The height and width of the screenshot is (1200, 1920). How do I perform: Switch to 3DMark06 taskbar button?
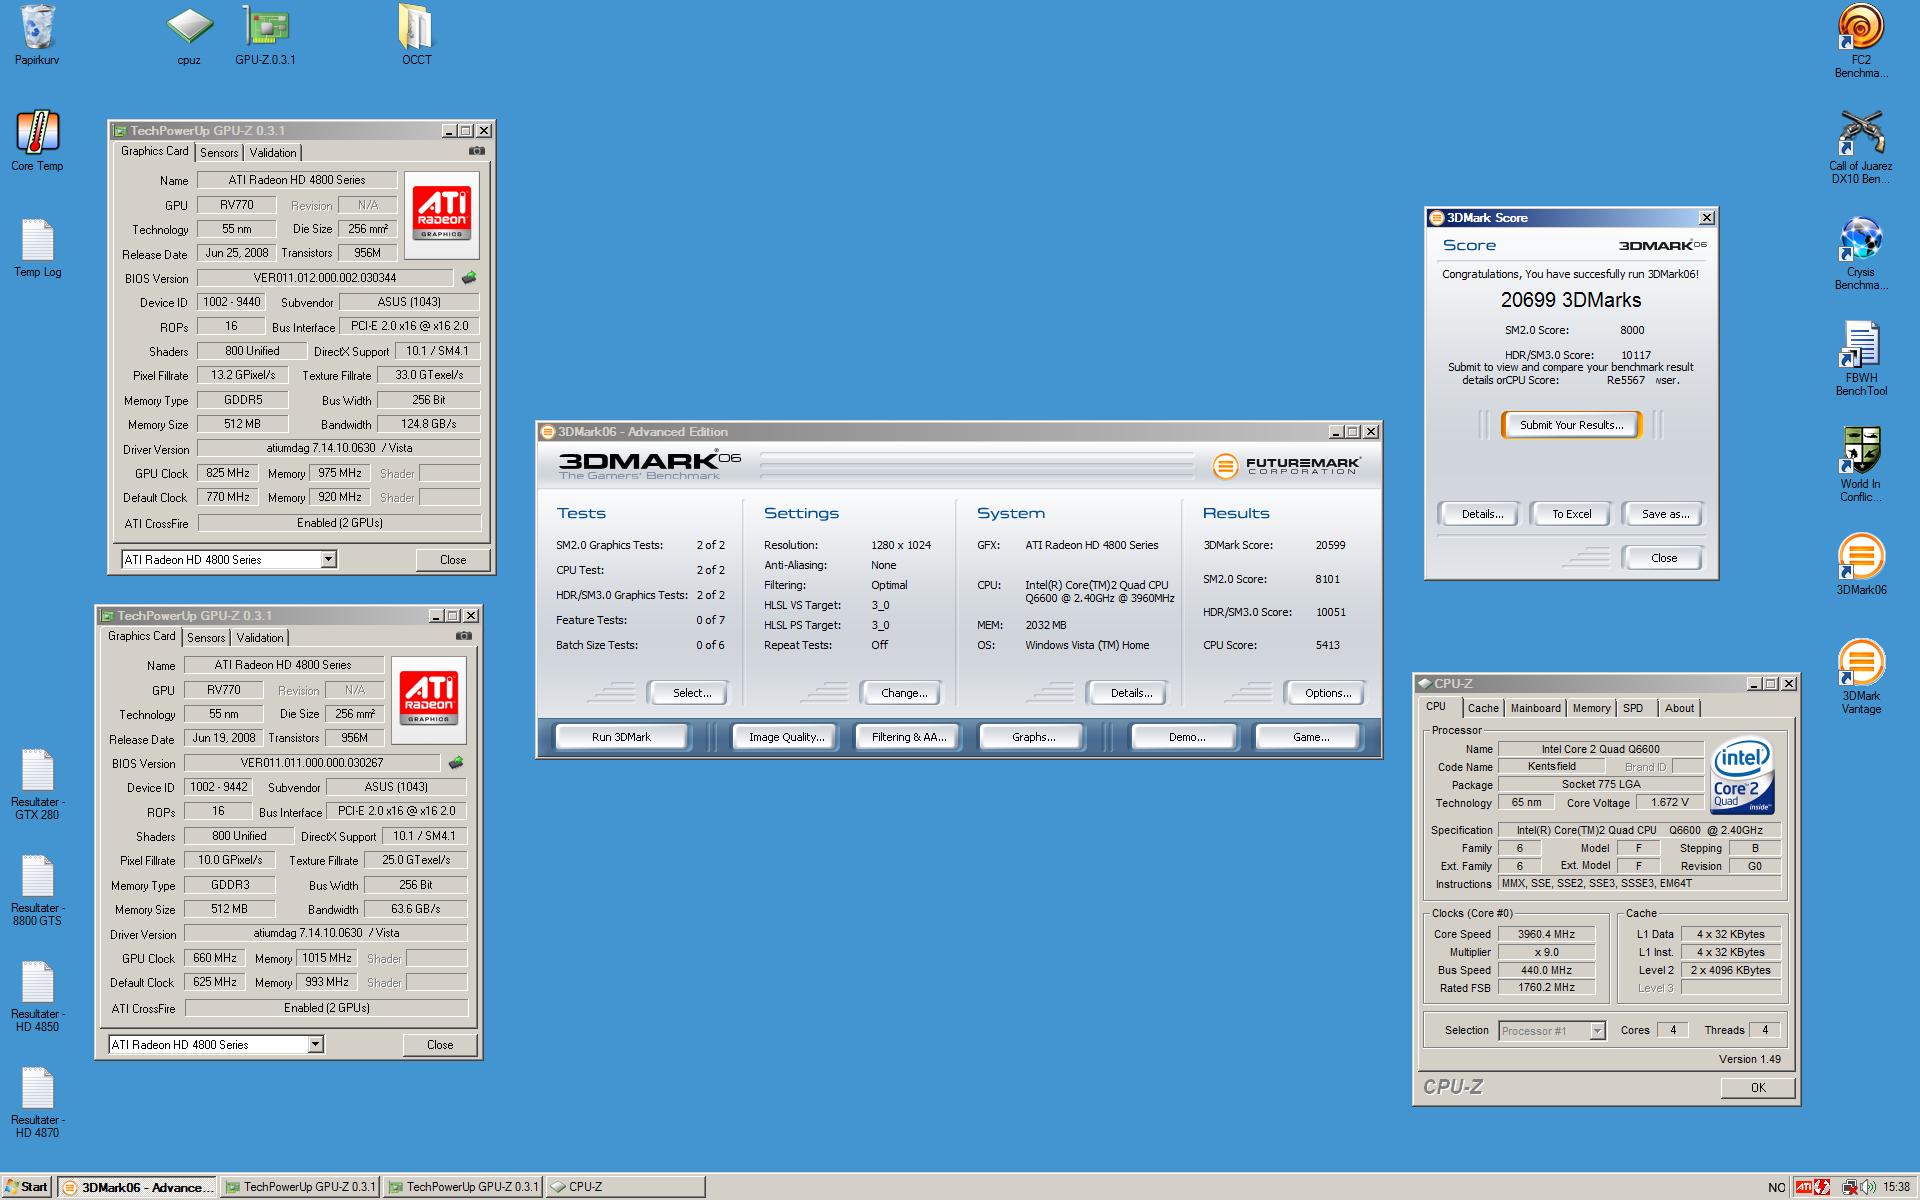point(137,1187)
